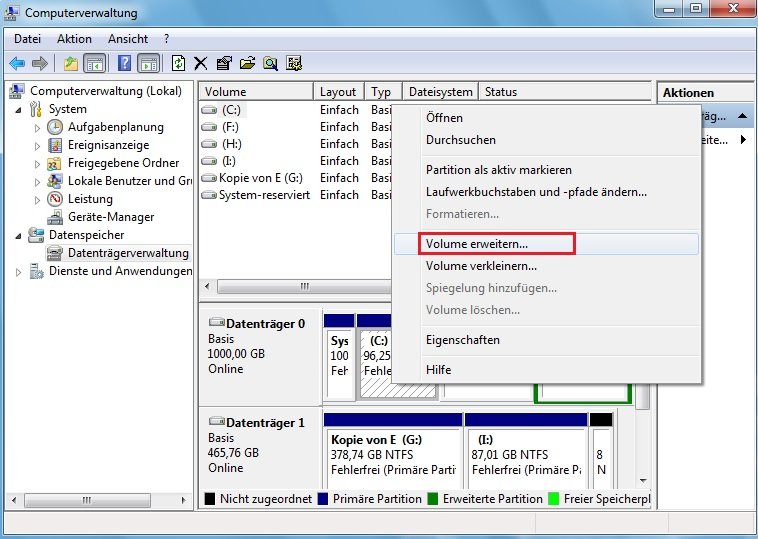Choose Öffnen in context menu
Viewport: 758px width, 539px height.
[547, 117]
